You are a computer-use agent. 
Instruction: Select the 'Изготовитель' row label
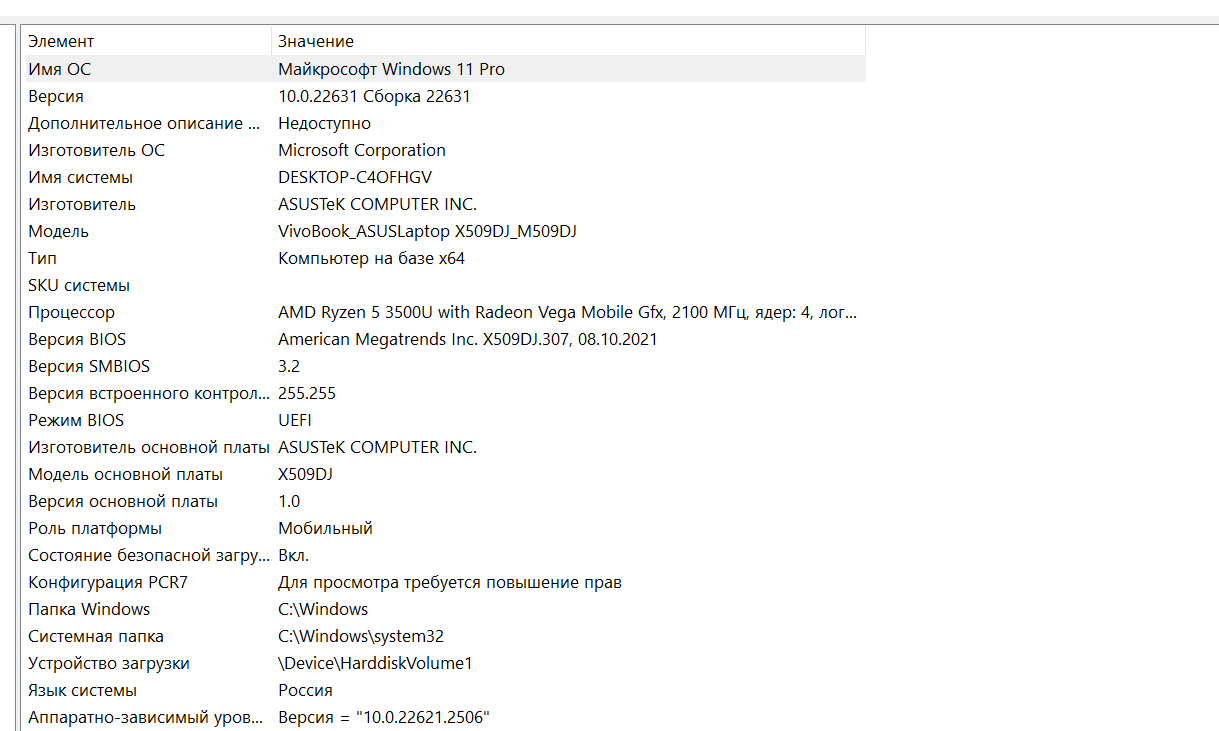pyautogui.click(x=82, y=204)
